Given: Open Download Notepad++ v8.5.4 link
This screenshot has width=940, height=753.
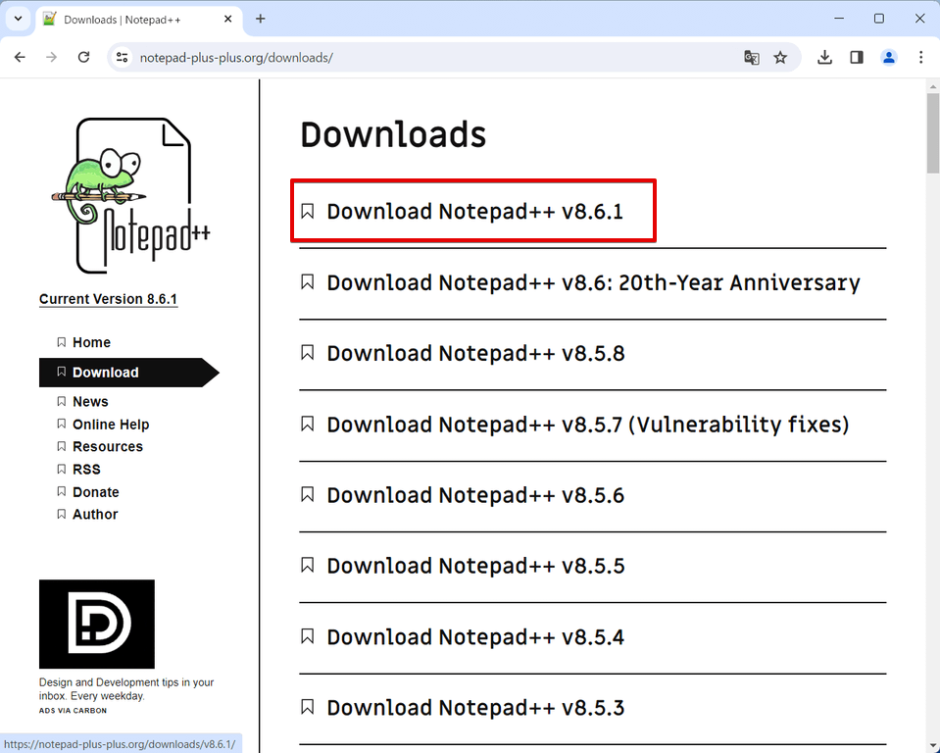Looking at the screenshot, I should (475, 637).
